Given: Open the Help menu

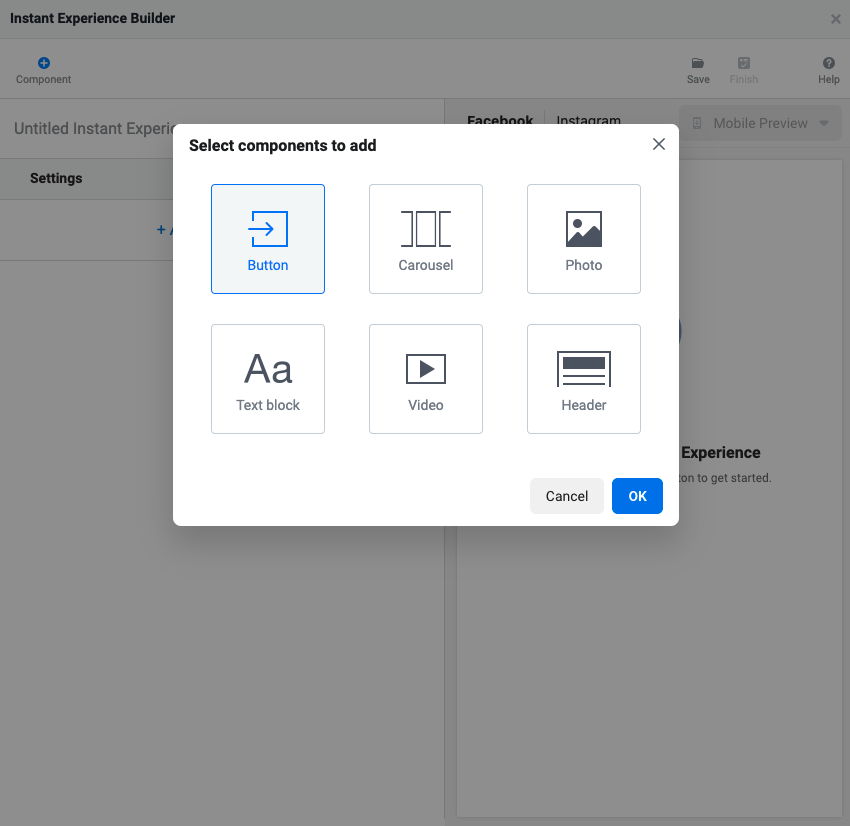Looking at the screenshot, I should tap(828, 70).
